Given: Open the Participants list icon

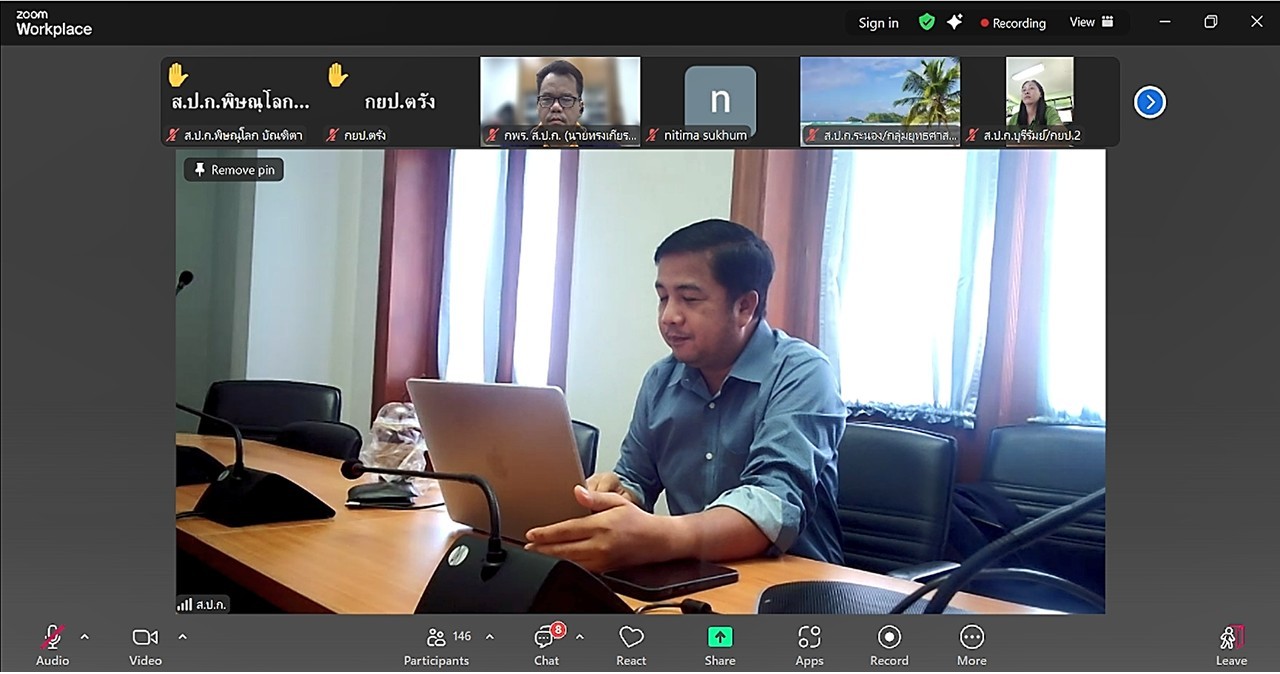Looking at the screenshot, I should [x=436, y=638].
